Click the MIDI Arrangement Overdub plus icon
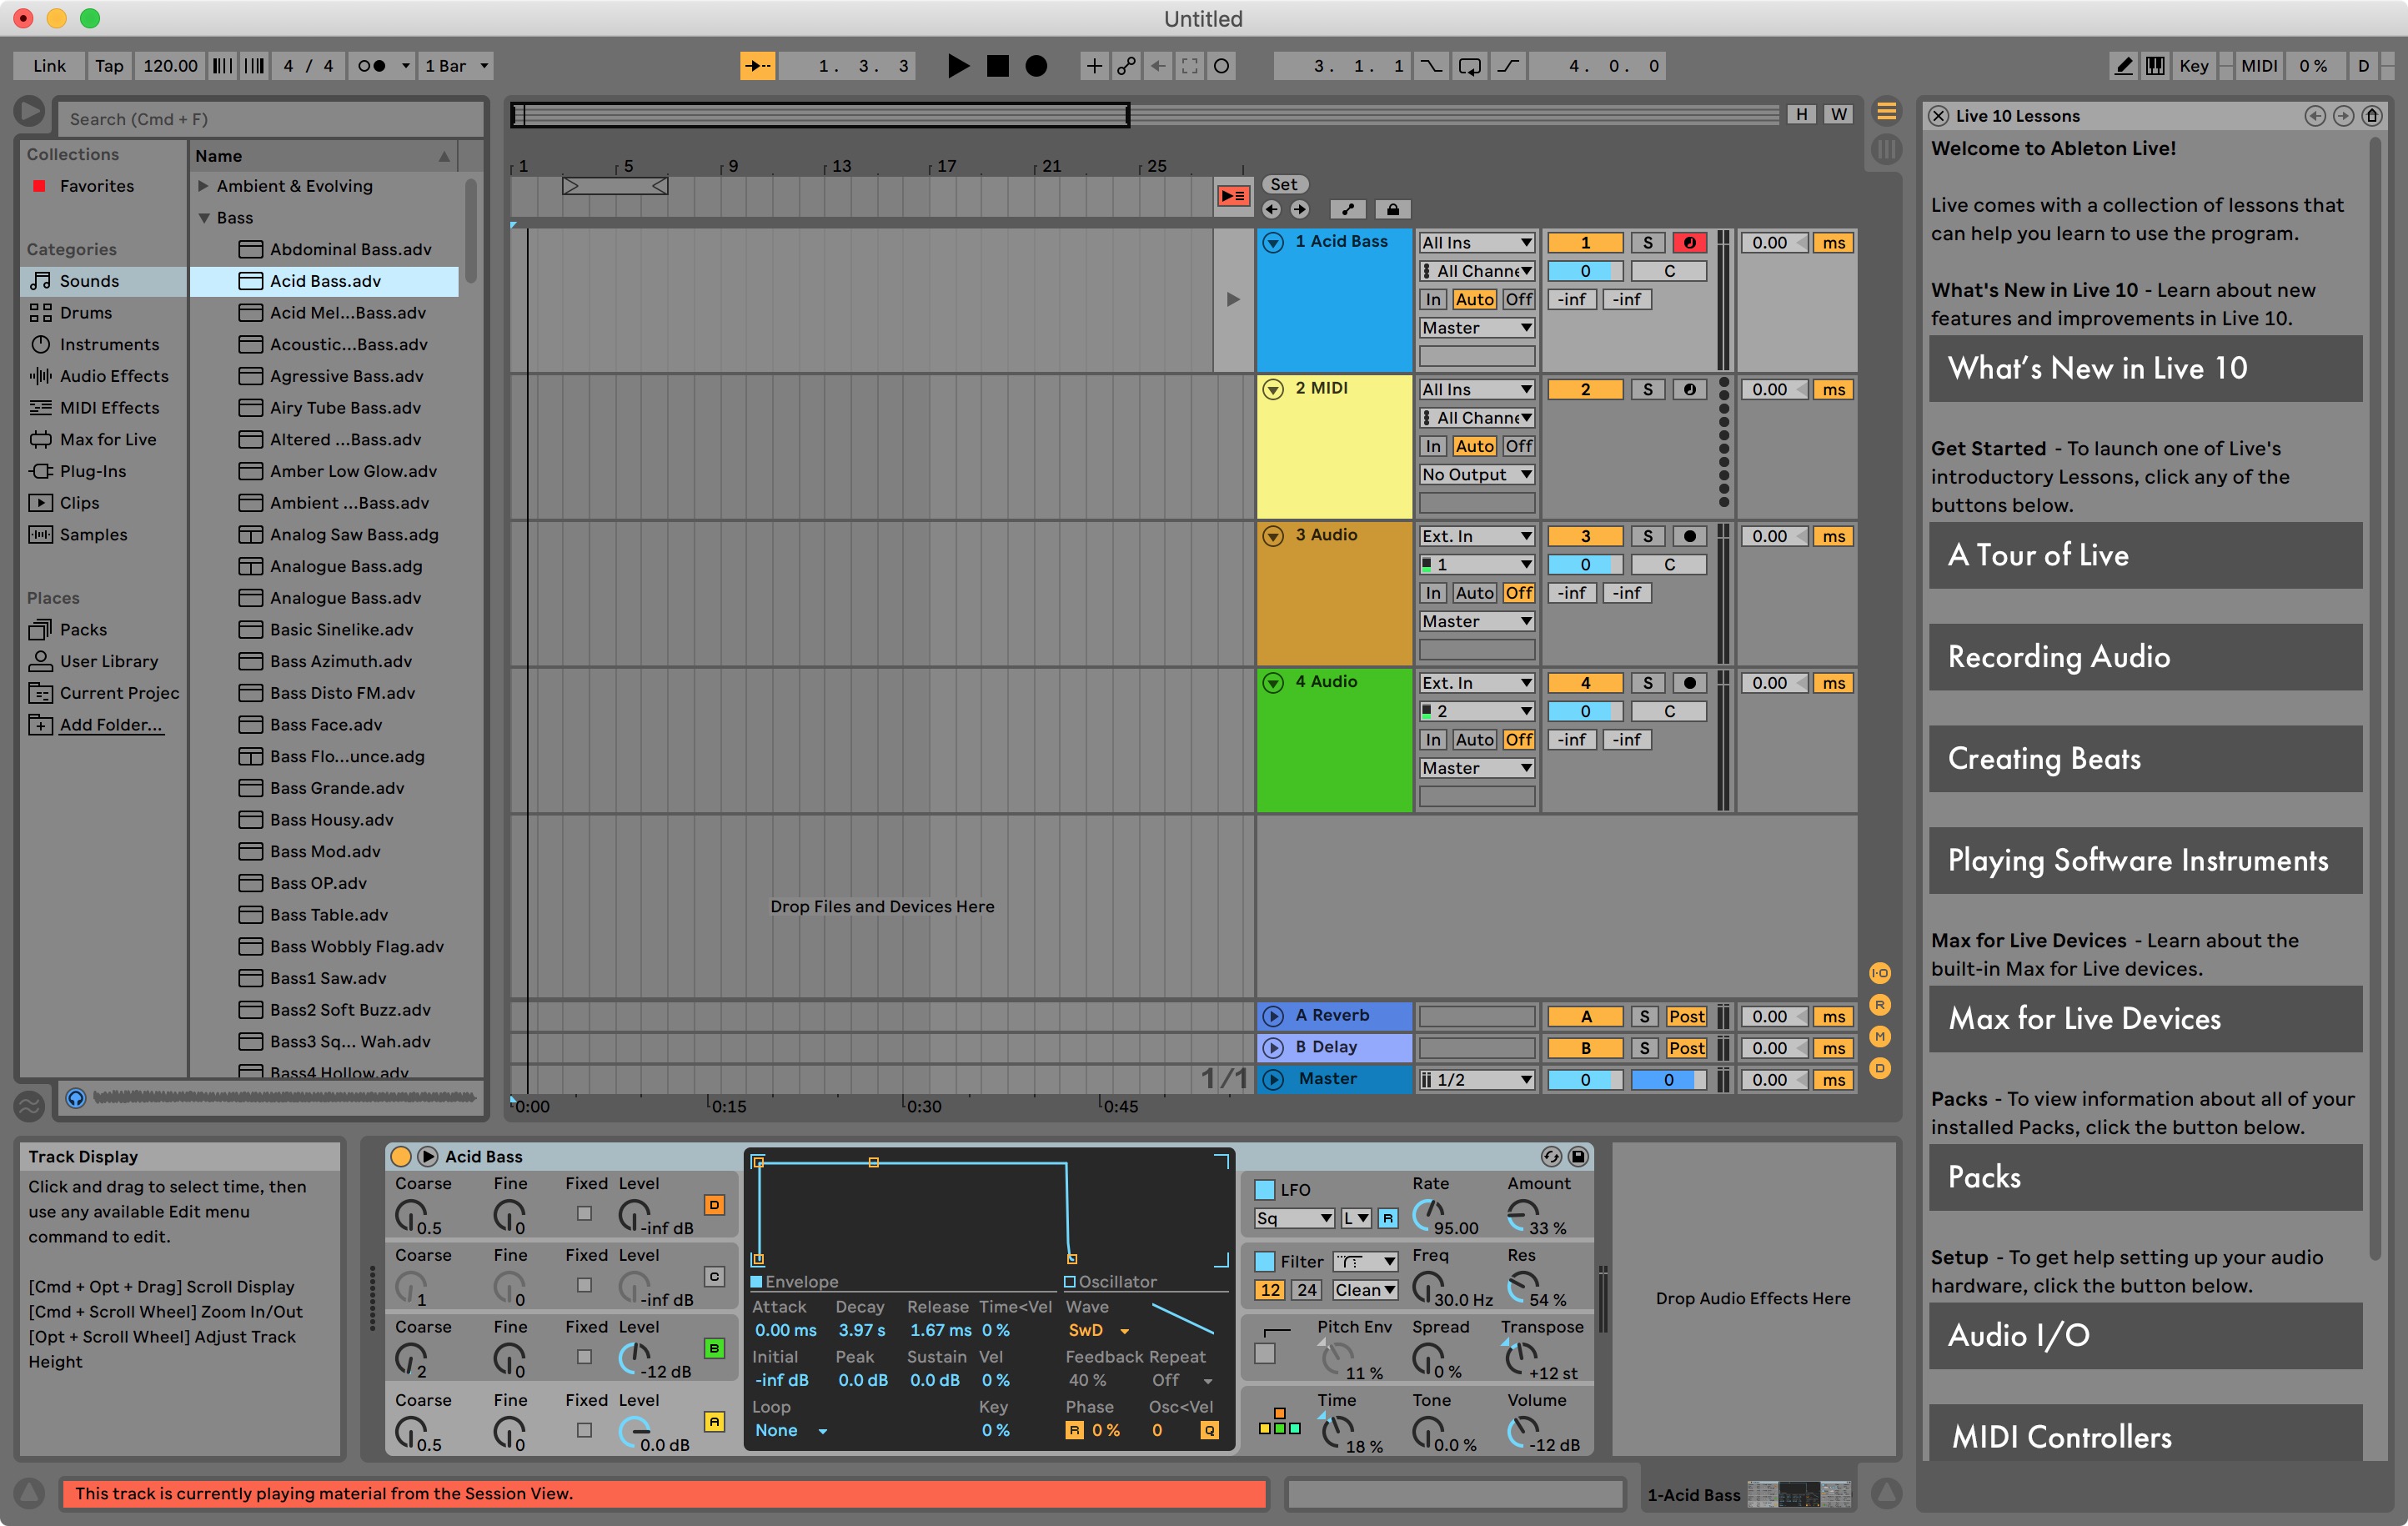Screen dimensions: 2408x1526 coord(1094,66)
